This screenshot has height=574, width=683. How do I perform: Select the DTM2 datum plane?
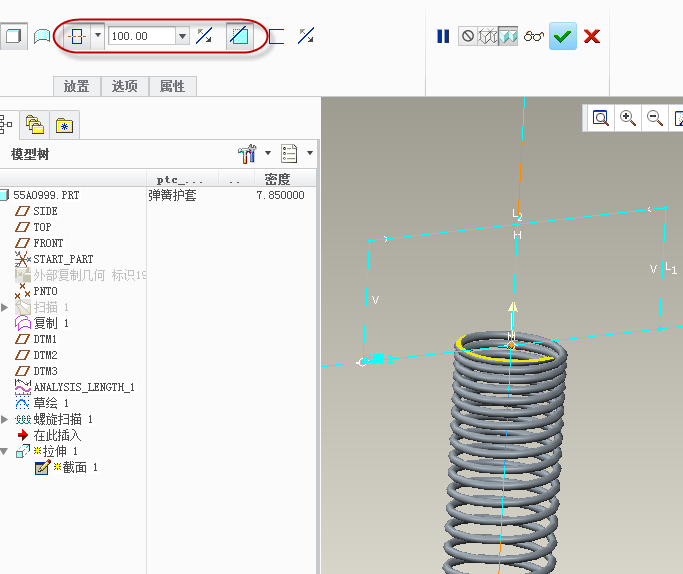45,355
